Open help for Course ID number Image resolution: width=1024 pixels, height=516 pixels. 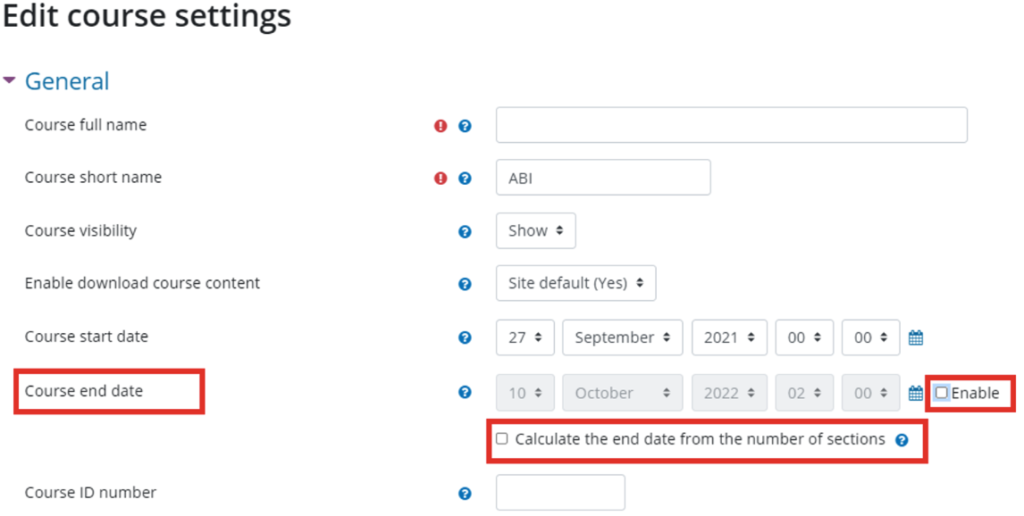(464, 494)
